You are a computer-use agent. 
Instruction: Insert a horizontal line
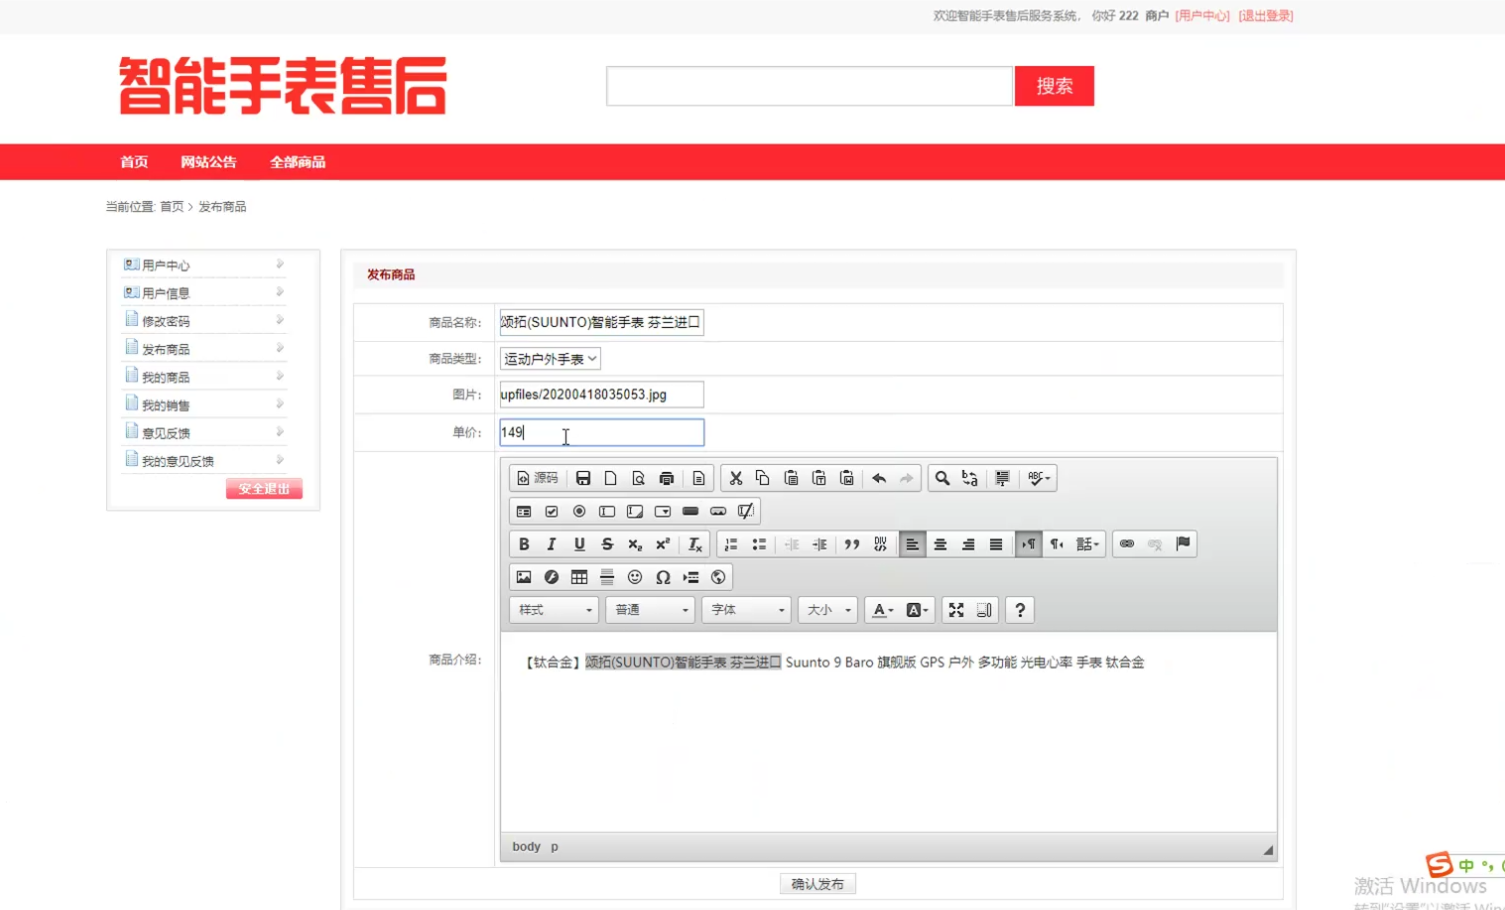[x=607, y=577]
